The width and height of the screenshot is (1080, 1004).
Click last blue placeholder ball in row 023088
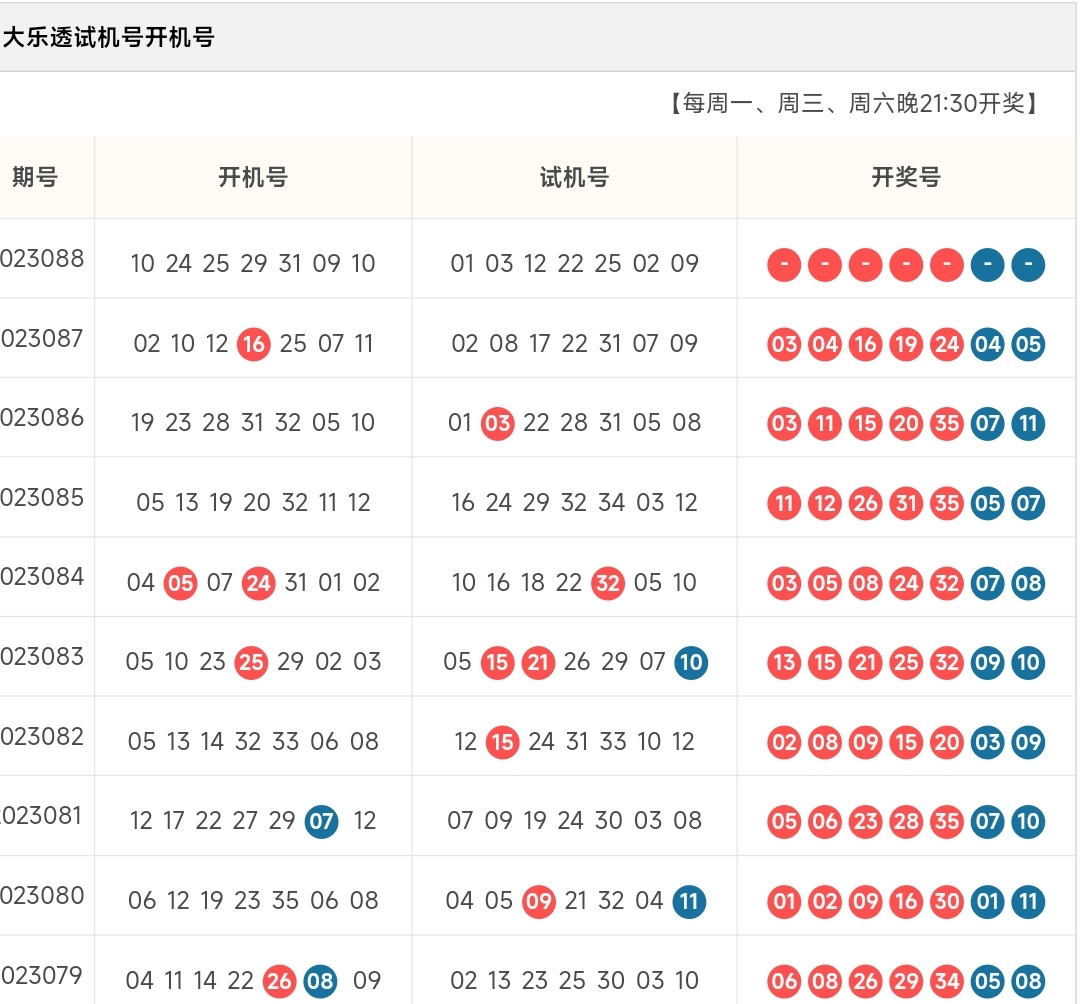1028,264
